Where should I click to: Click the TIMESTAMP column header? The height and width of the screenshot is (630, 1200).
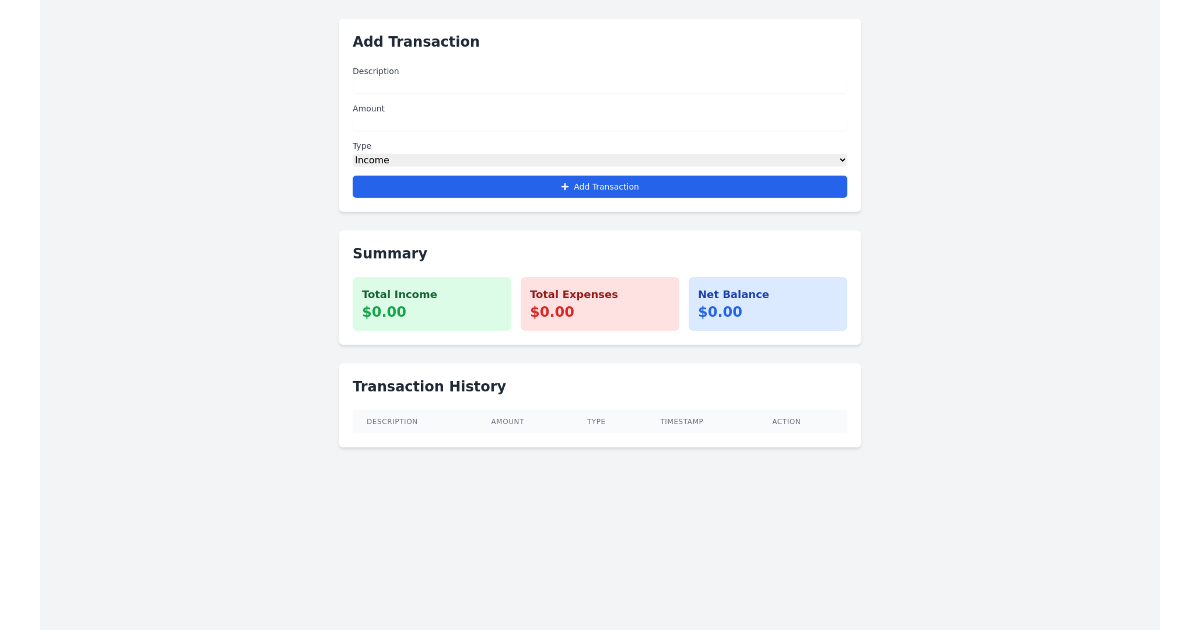tap(681, 421)
